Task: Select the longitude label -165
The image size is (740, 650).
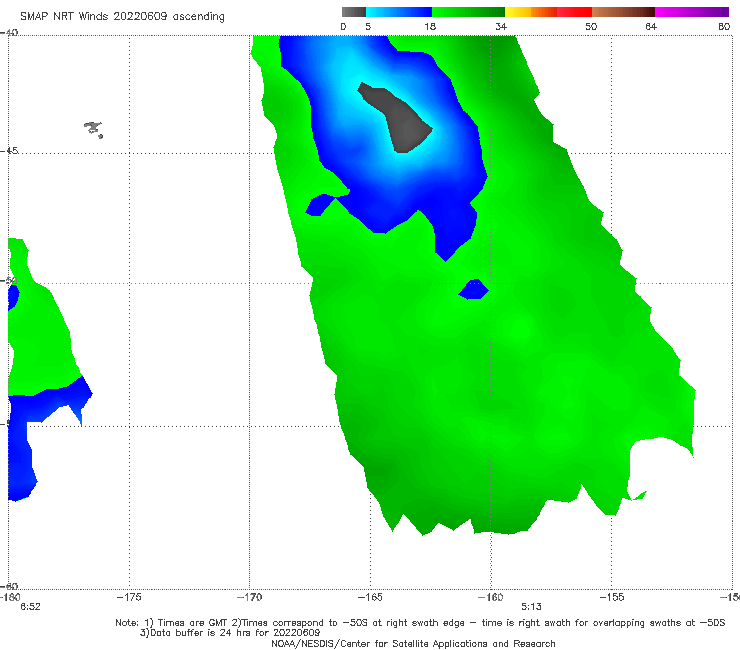Action: point(370,597)
